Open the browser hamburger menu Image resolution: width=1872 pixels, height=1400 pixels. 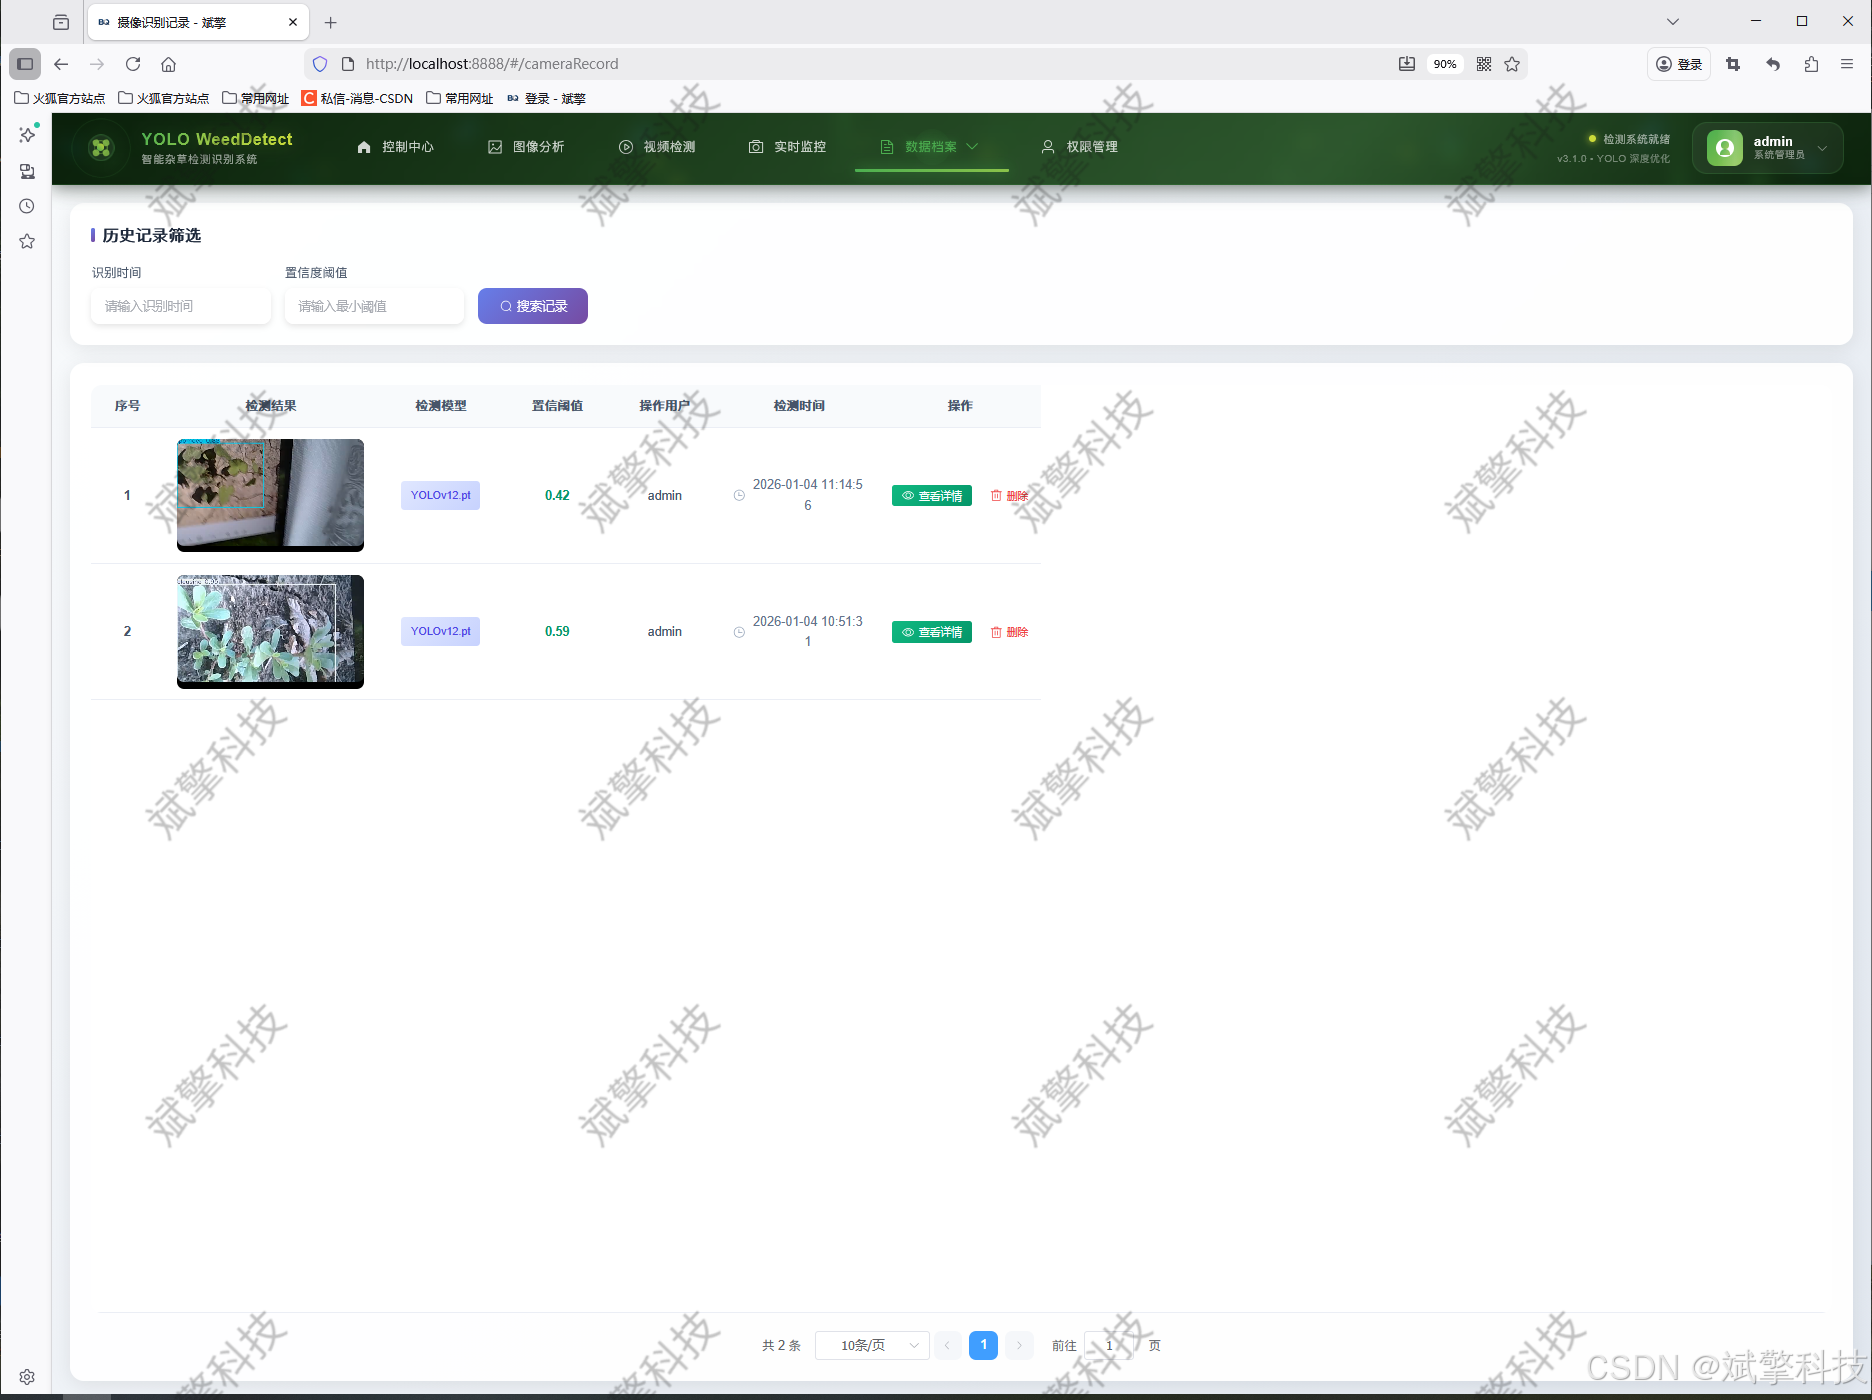[1847, 64]
